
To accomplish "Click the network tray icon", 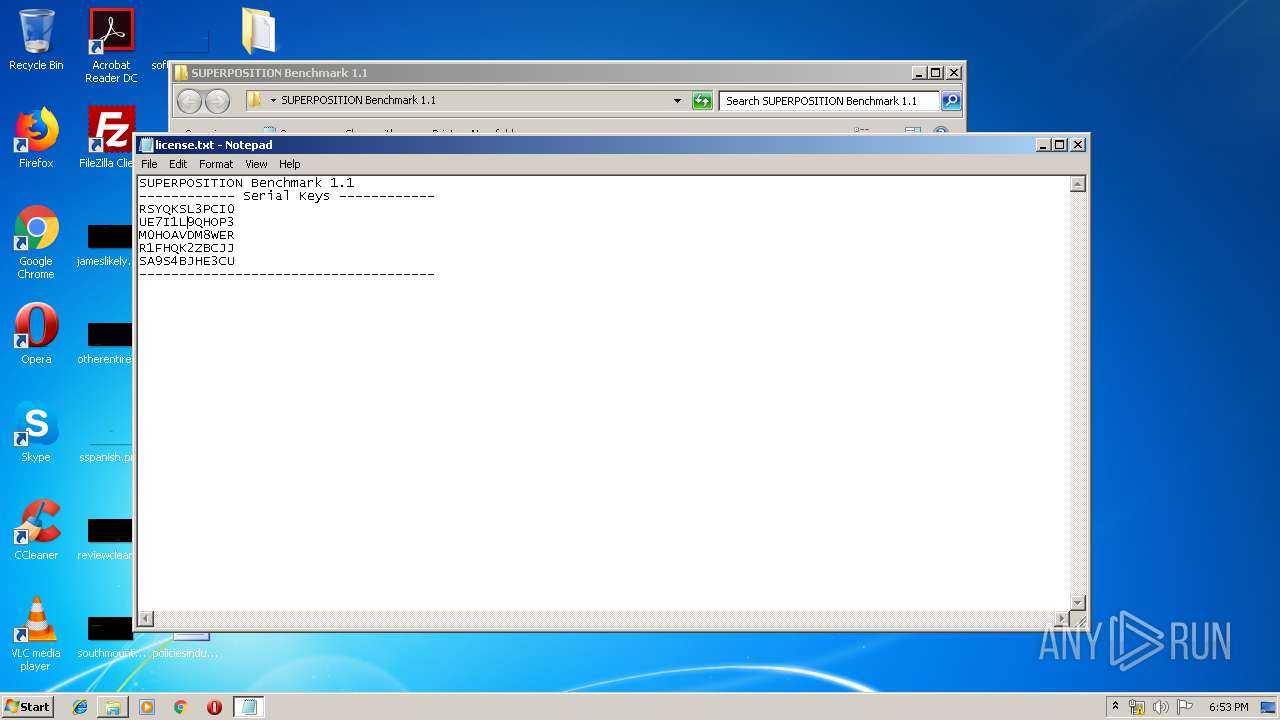I will [1137, 707].
